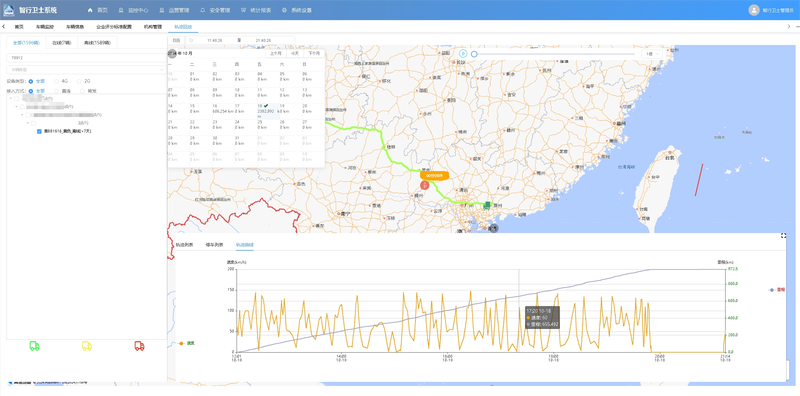Select the 4G device type radio button

pos(57,81)
